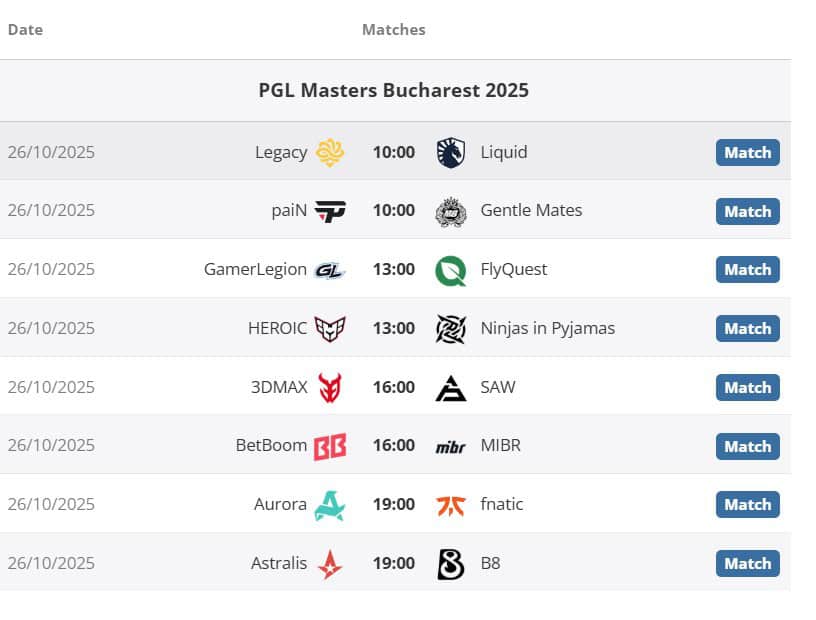
Task: Open Match button for Legacy vs Liquid
Action: click(747, 153)
